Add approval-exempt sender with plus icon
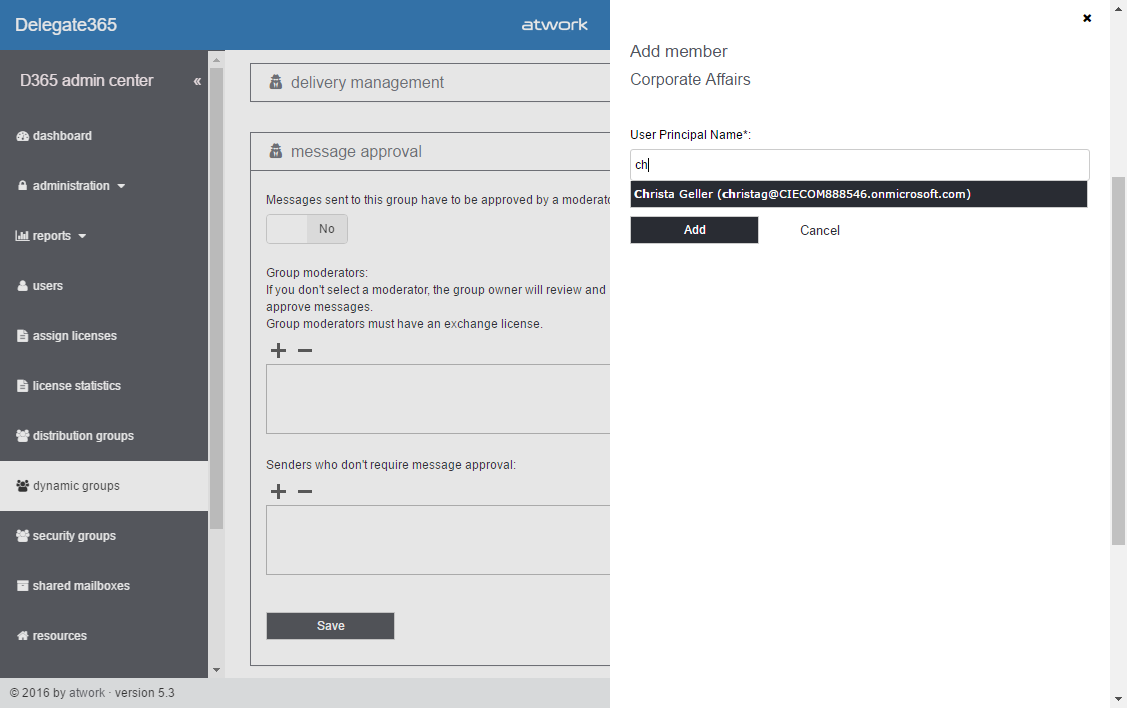Viewport: 1127px width, 708px height. pos(278,491)
